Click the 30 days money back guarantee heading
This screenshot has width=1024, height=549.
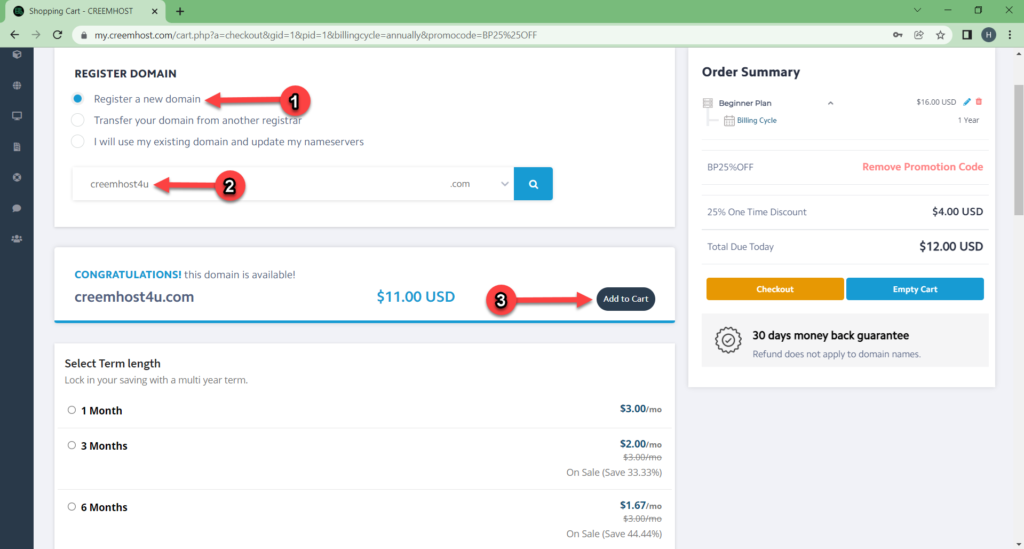[830, 336]
